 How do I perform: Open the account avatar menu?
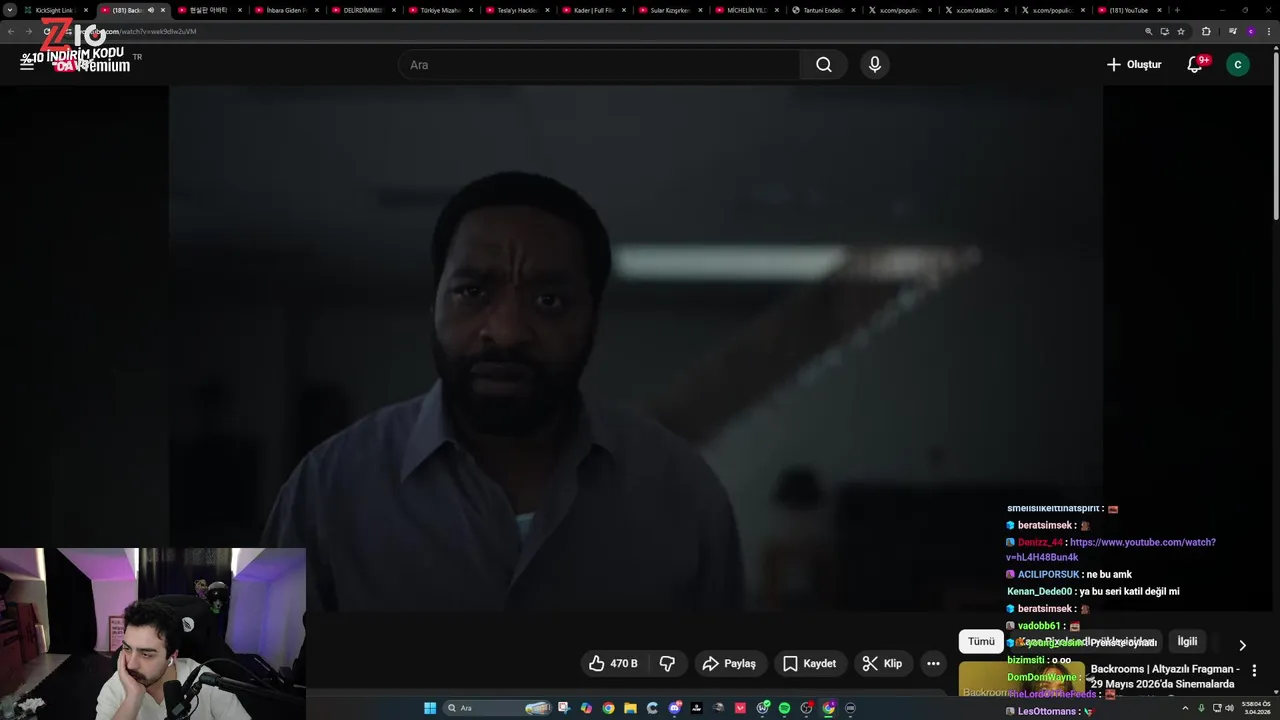tap(1238, 65)
